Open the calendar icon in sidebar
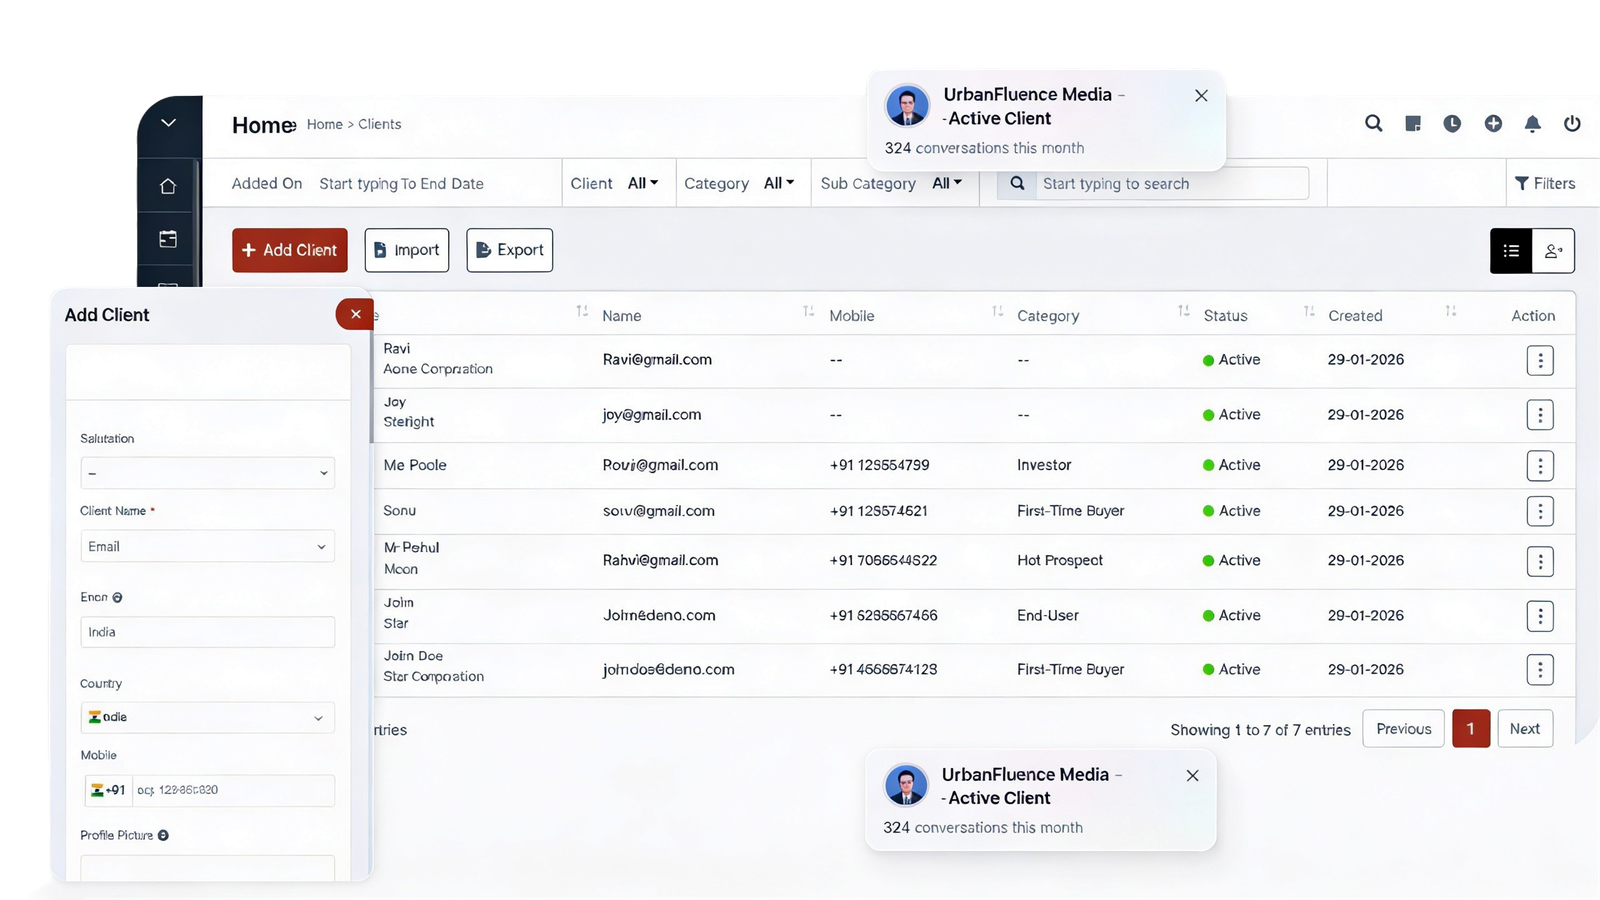 168,239
